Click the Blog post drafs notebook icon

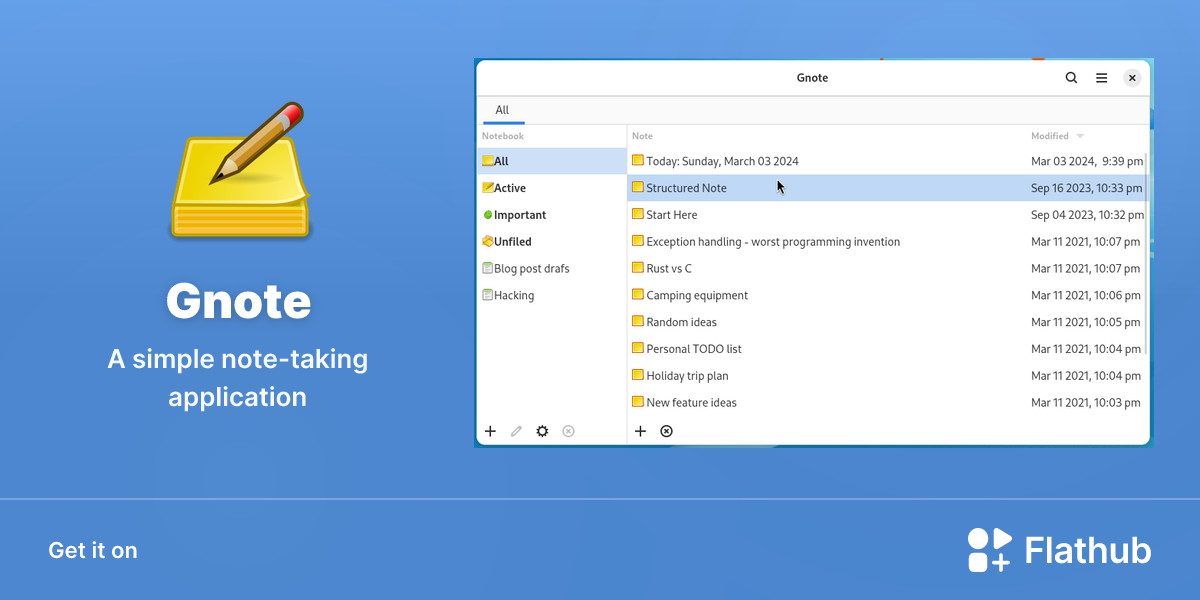point(488,269)
